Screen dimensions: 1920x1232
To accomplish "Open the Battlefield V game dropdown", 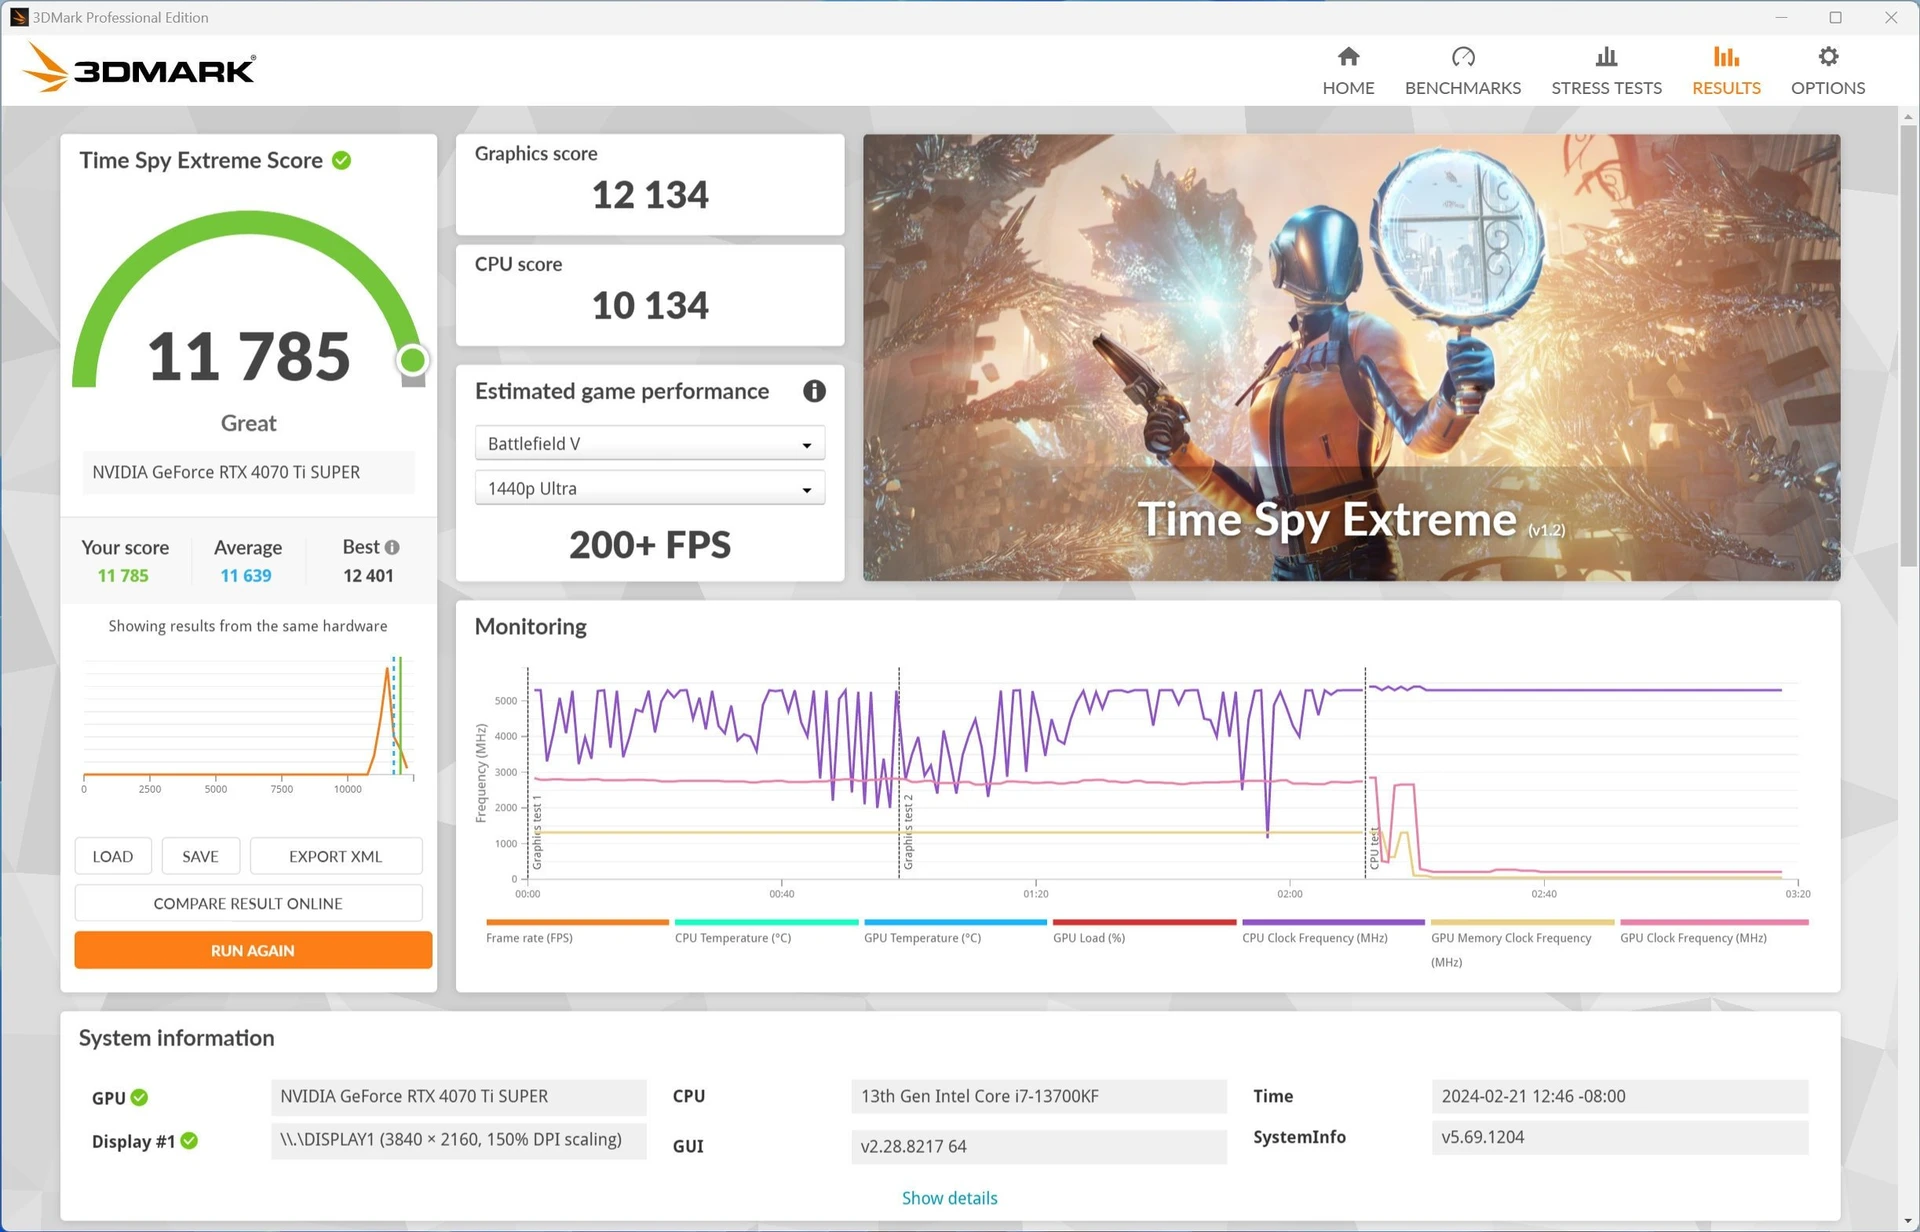I will [x=650, y=443].
